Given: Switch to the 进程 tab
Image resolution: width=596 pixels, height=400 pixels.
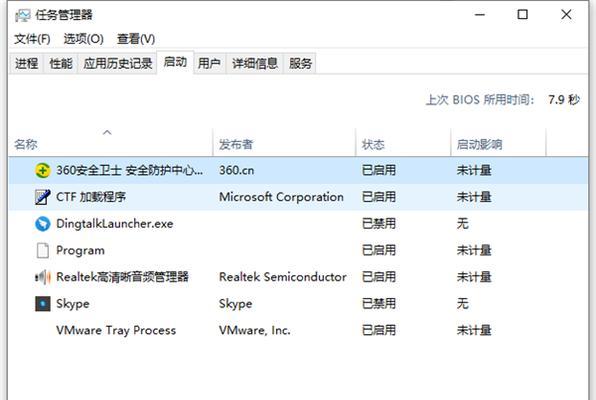Looking at the screenshot, I should click(27, 63).
